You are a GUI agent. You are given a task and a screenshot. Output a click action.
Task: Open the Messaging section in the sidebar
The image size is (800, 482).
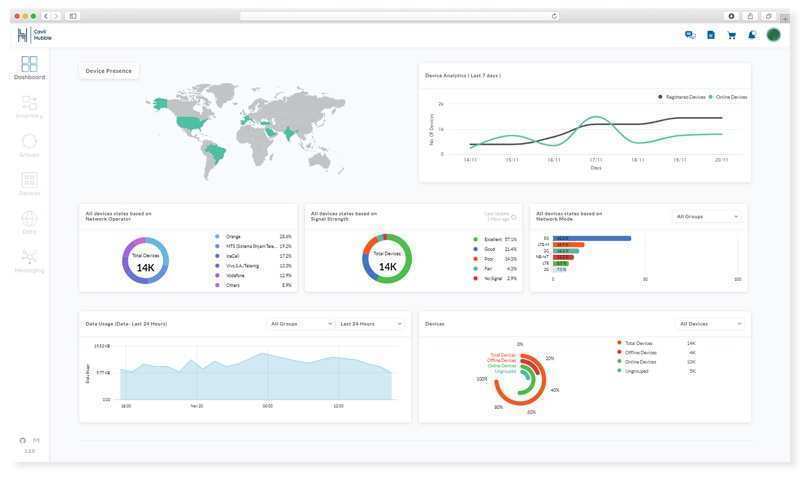coord(29,261)
